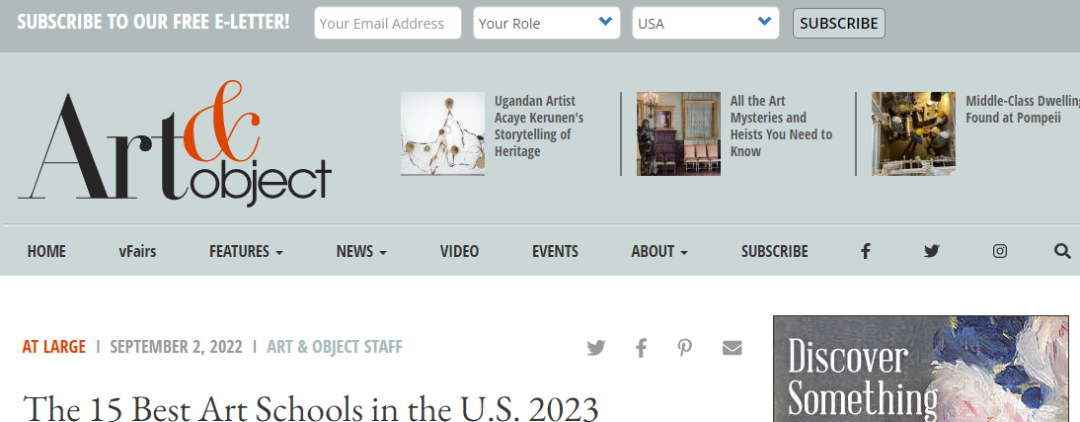Viewport: 1080px width, 422px height.
Task: Open the EVENTS section
Action: (555, 251)
